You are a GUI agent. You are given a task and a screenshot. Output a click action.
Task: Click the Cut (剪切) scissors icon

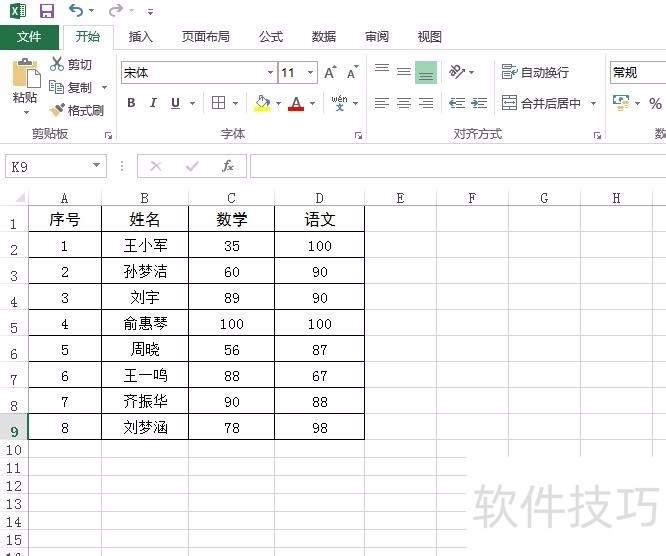click(x=56, y=64)
